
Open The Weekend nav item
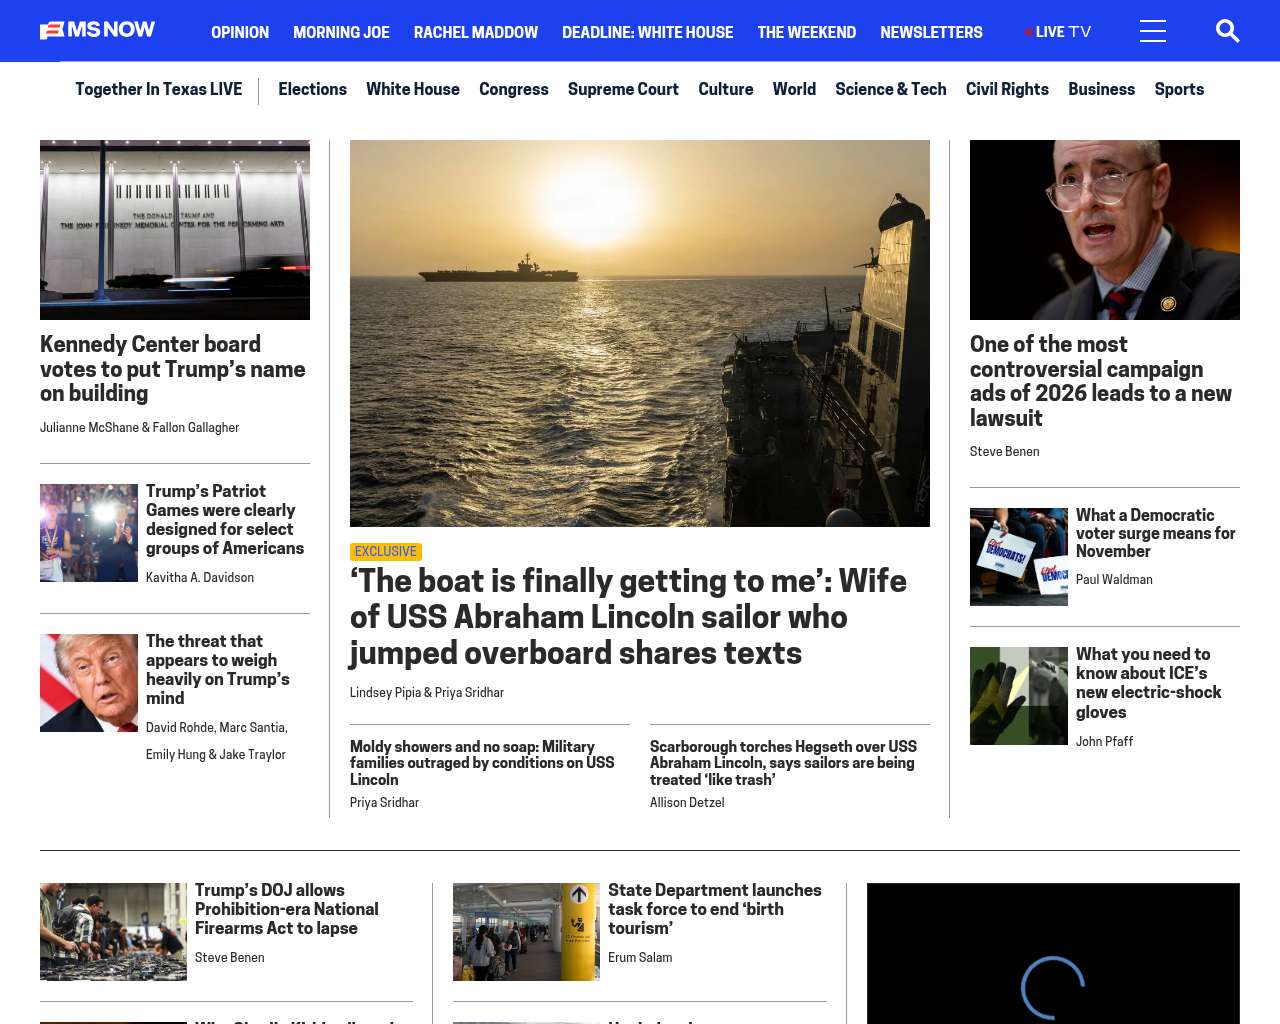(x=806, y=33)
